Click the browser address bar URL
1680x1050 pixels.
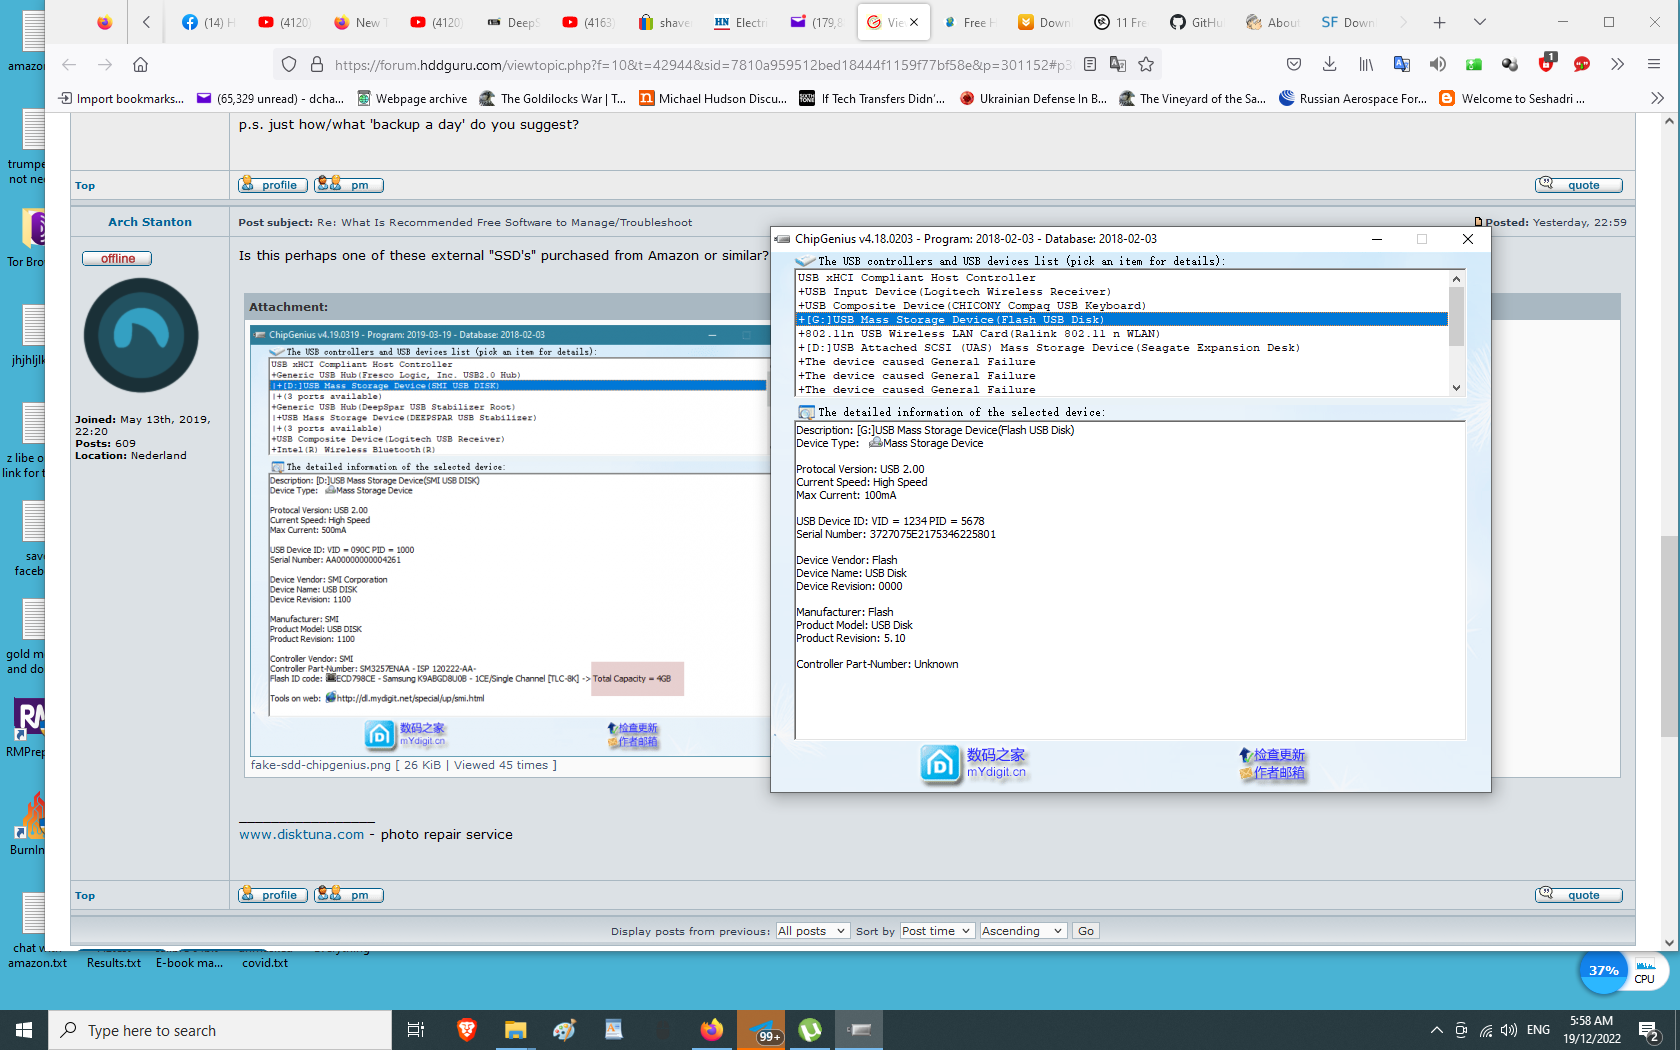[703, 65]
